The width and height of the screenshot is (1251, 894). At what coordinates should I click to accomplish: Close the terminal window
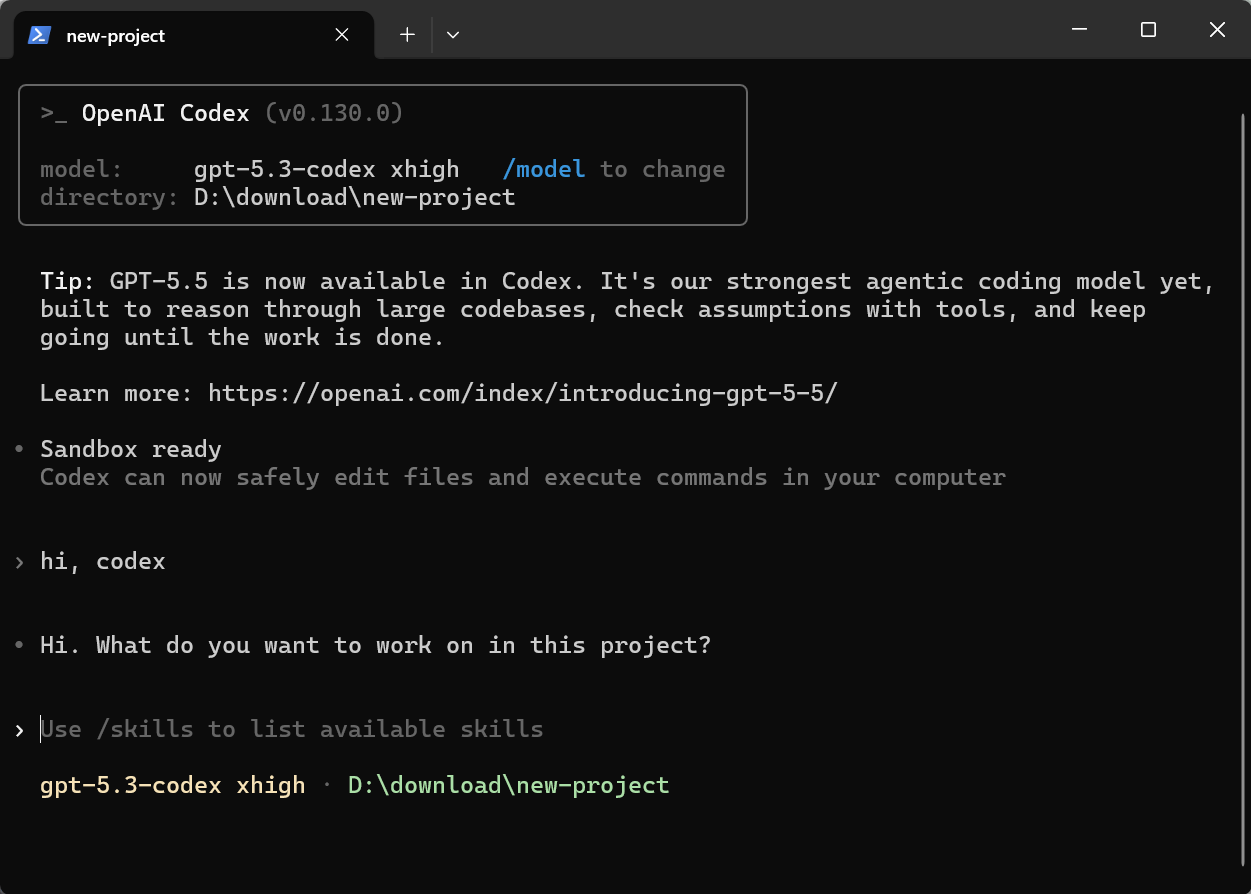click(1217, 30)
